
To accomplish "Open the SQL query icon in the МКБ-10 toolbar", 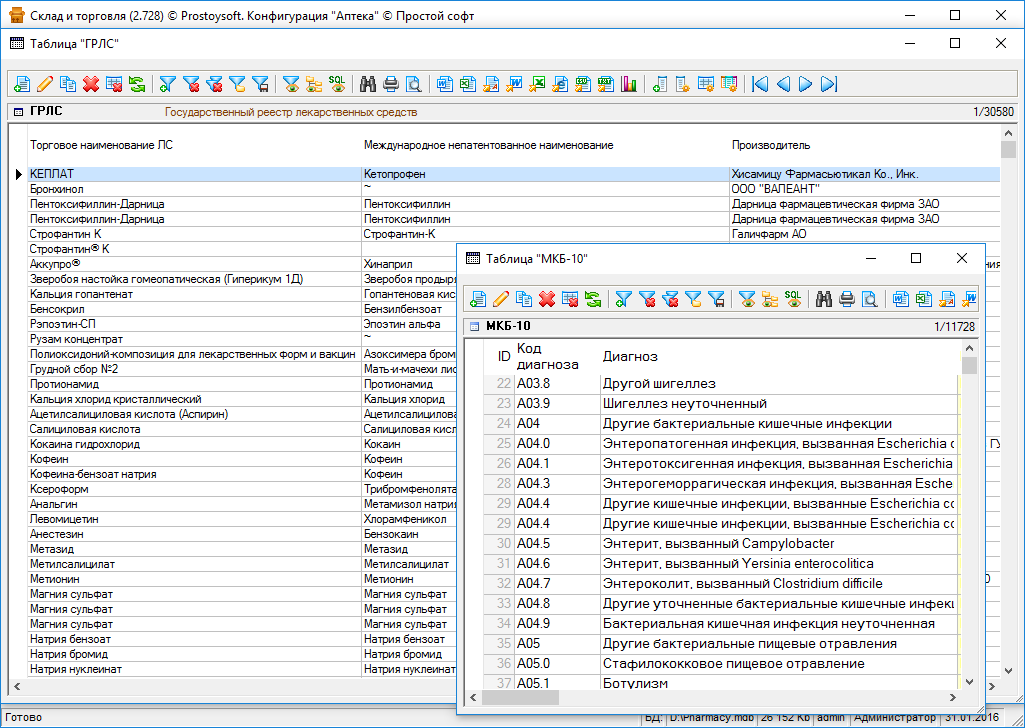I will coord(793,299).
